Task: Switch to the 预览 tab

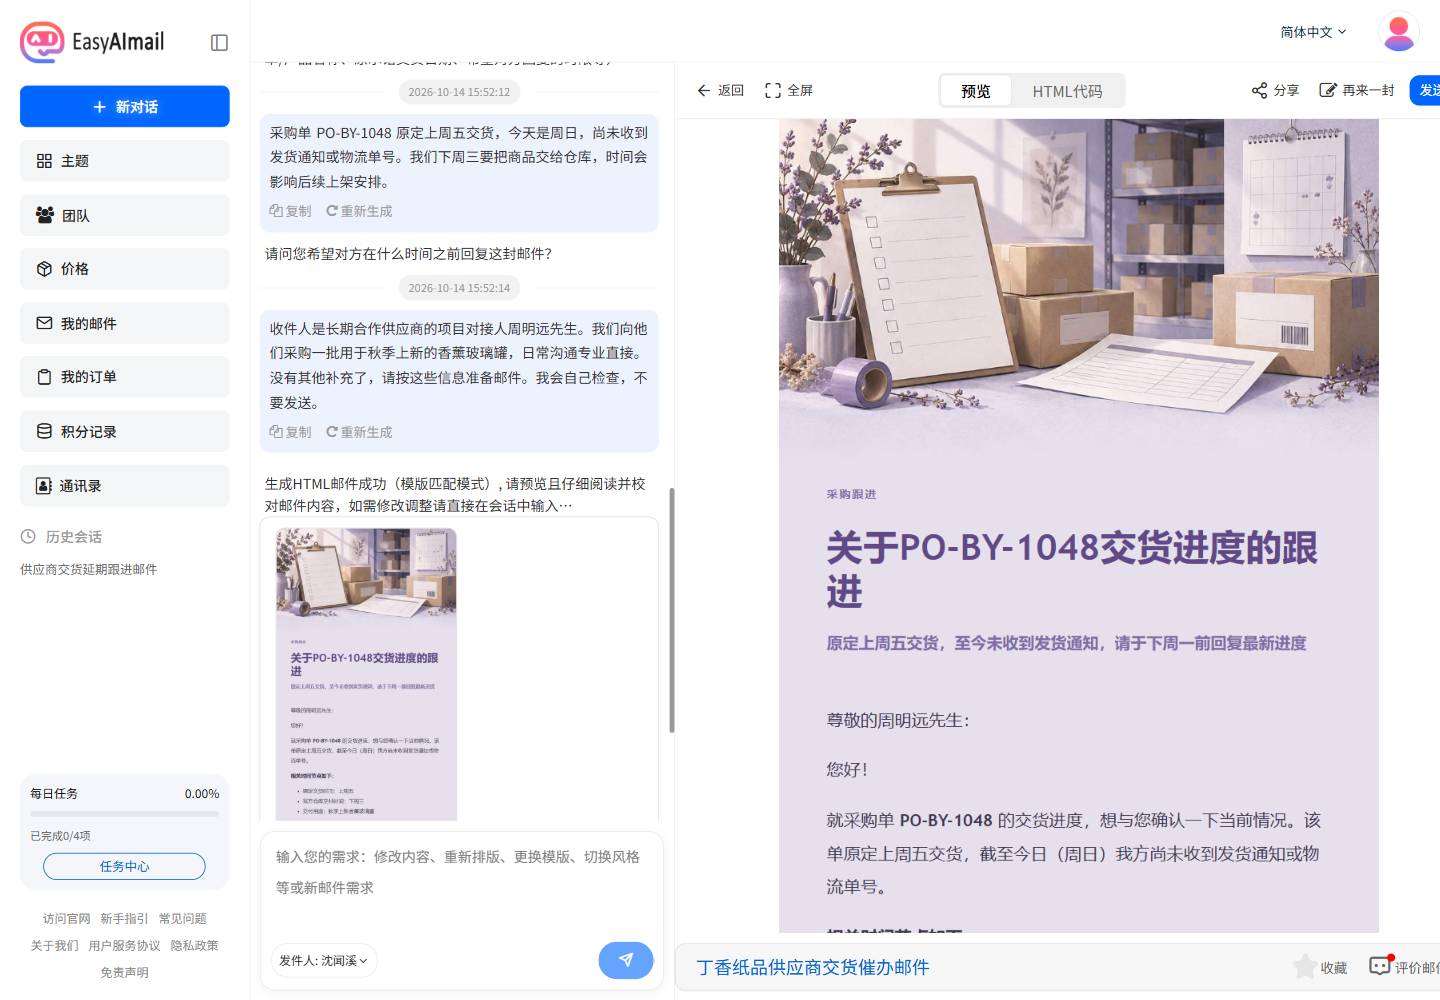Action: (976, 91)
